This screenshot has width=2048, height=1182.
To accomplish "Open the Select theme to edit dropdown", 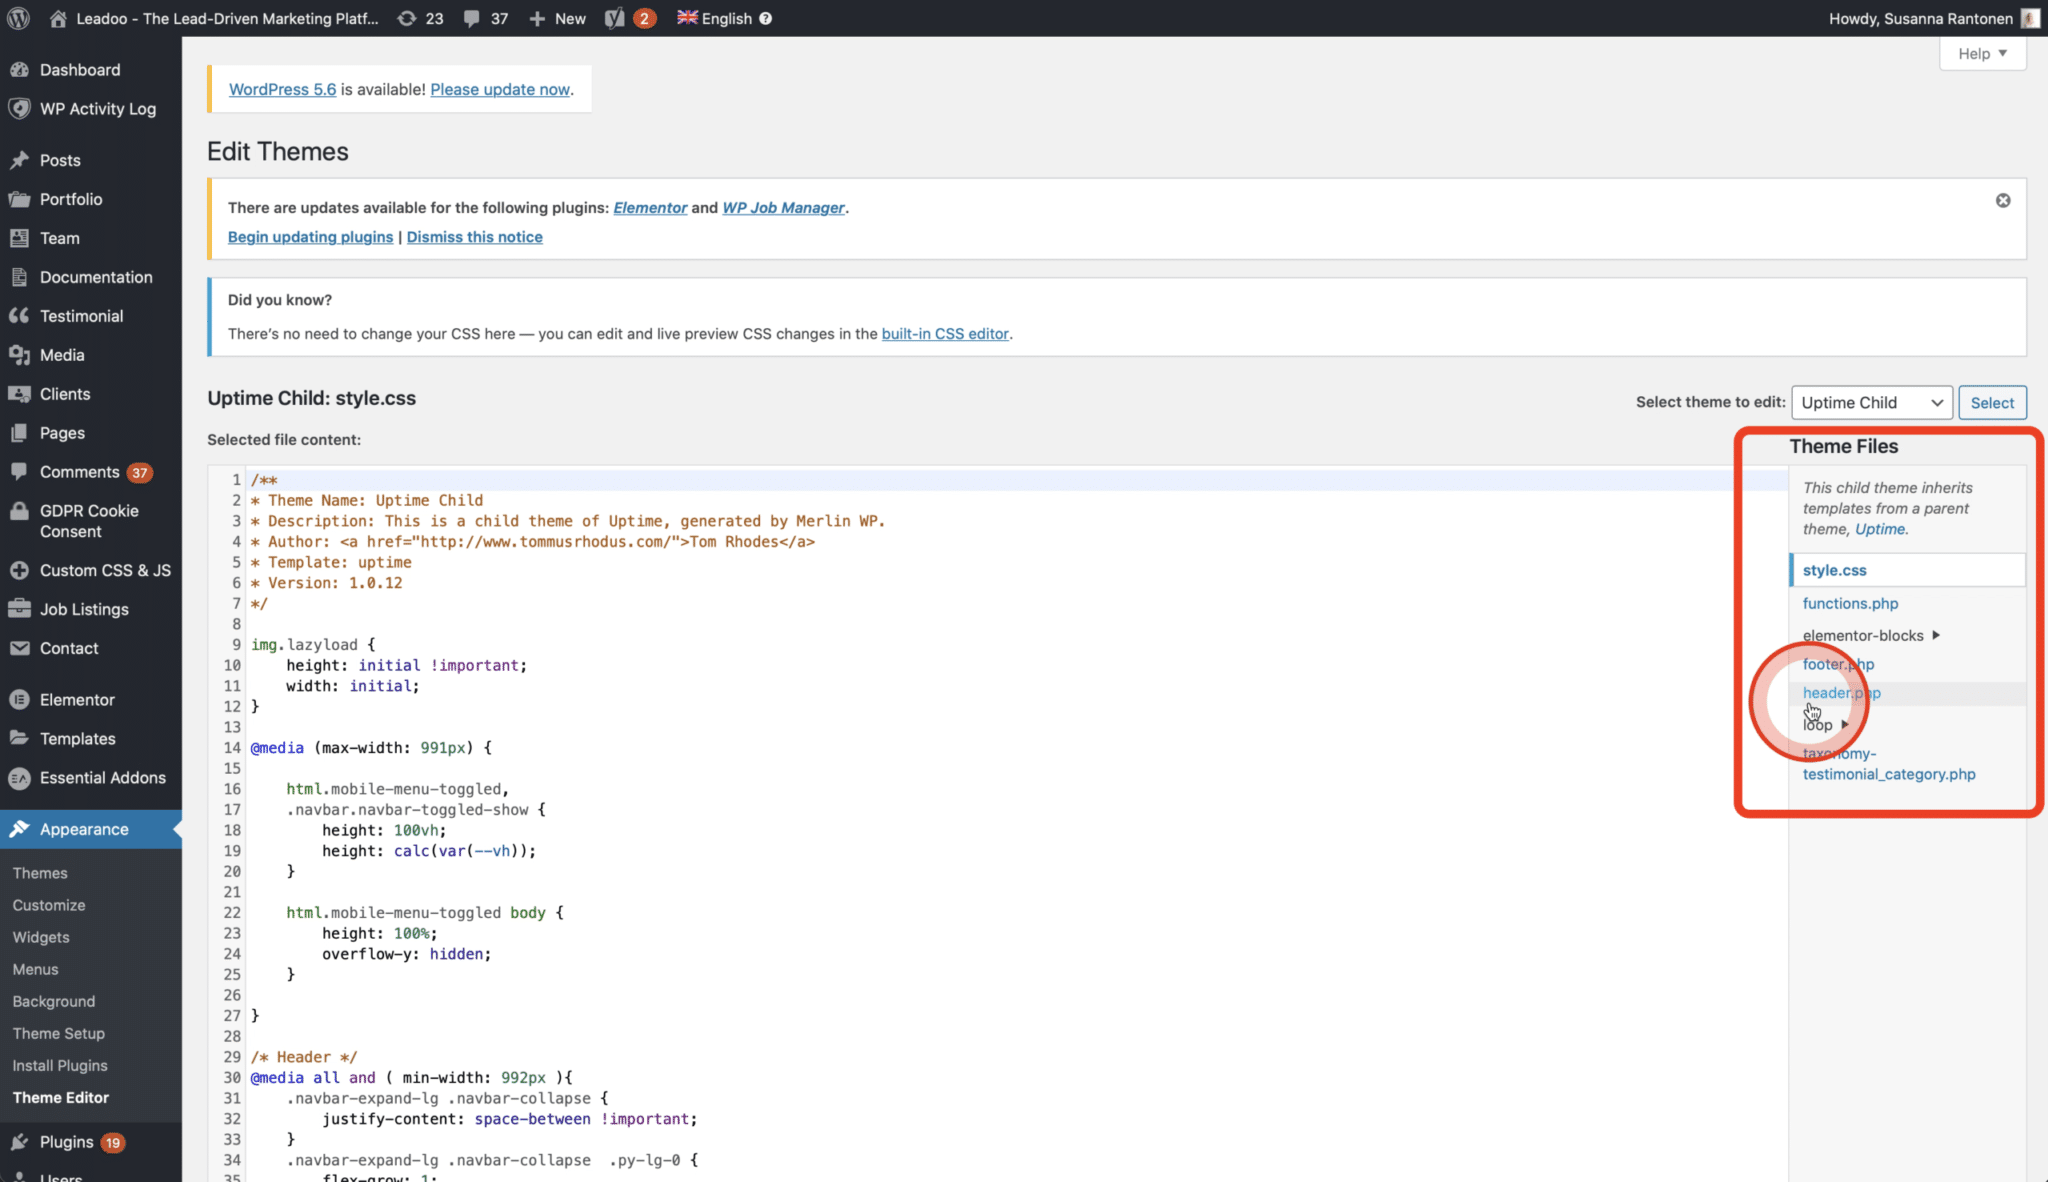I will click(x=1872, y=402).
